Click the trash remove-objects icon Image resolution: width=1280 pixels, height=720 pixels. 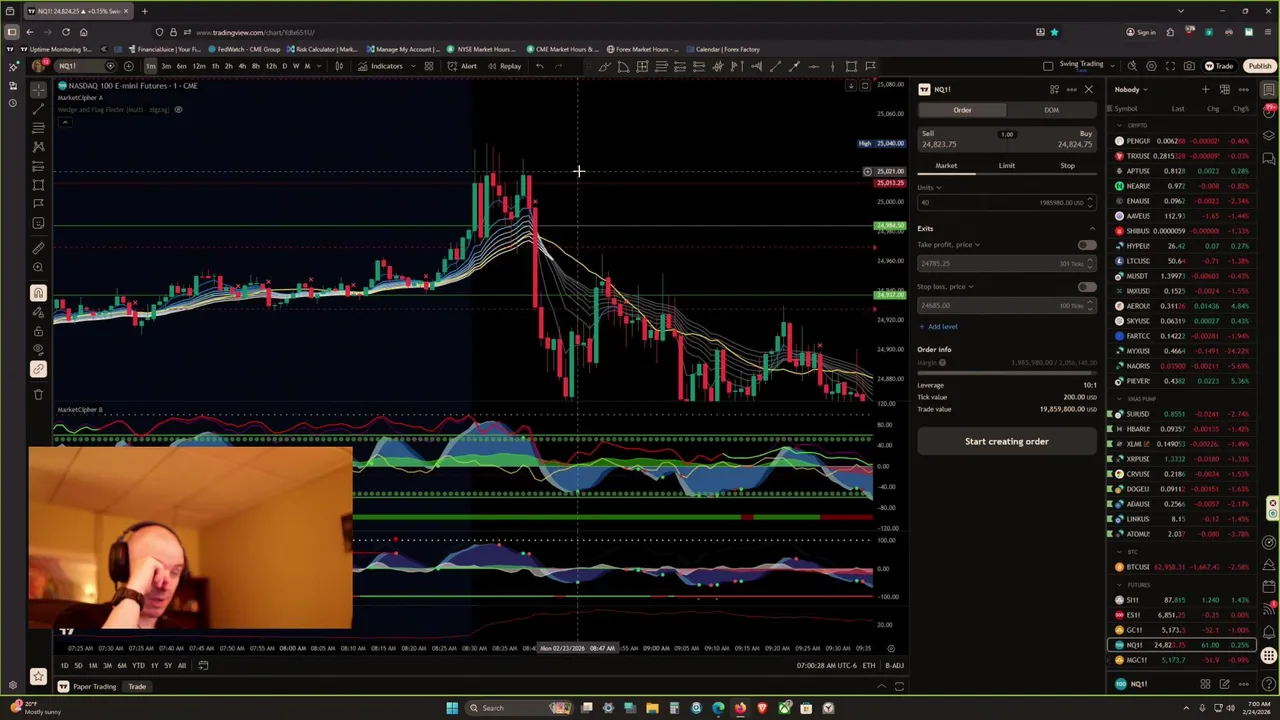pos(38,394)
